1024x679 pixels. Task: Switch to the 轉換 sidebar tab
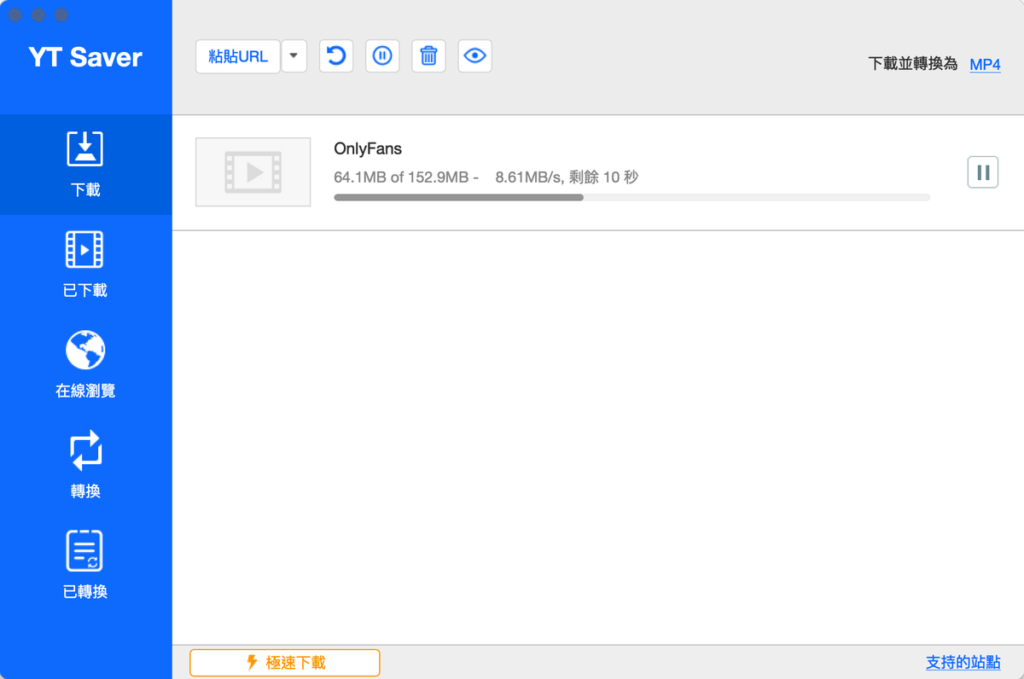click(86, 465)
